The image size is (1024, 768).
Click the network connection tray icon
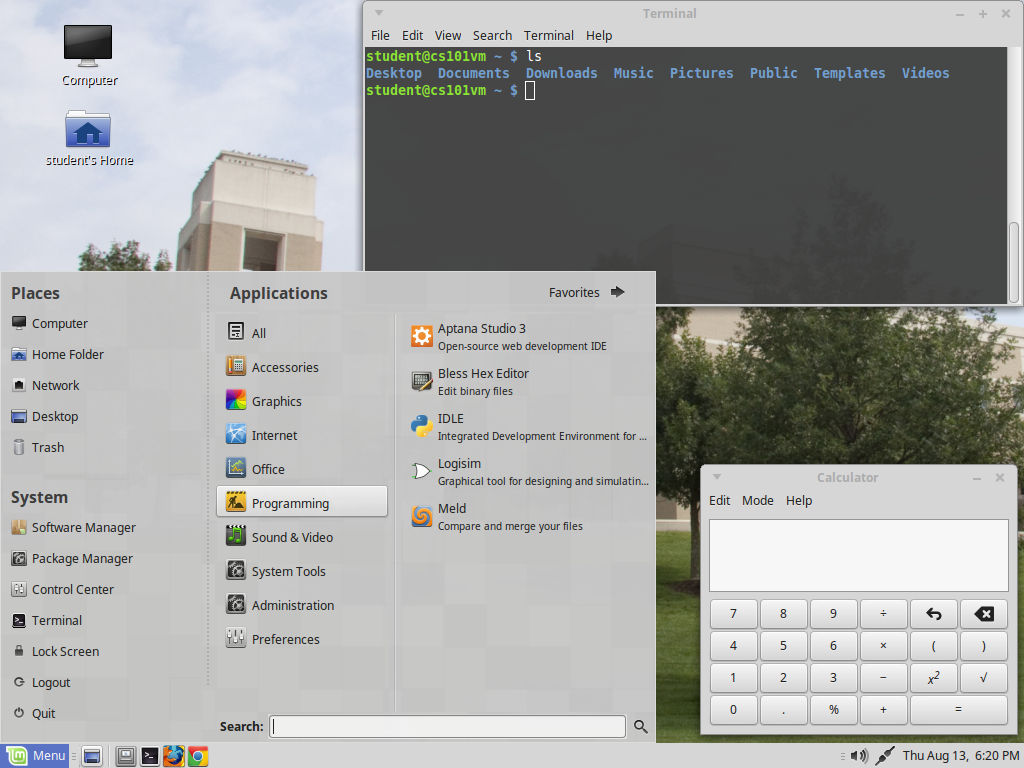tap(884, 756)
